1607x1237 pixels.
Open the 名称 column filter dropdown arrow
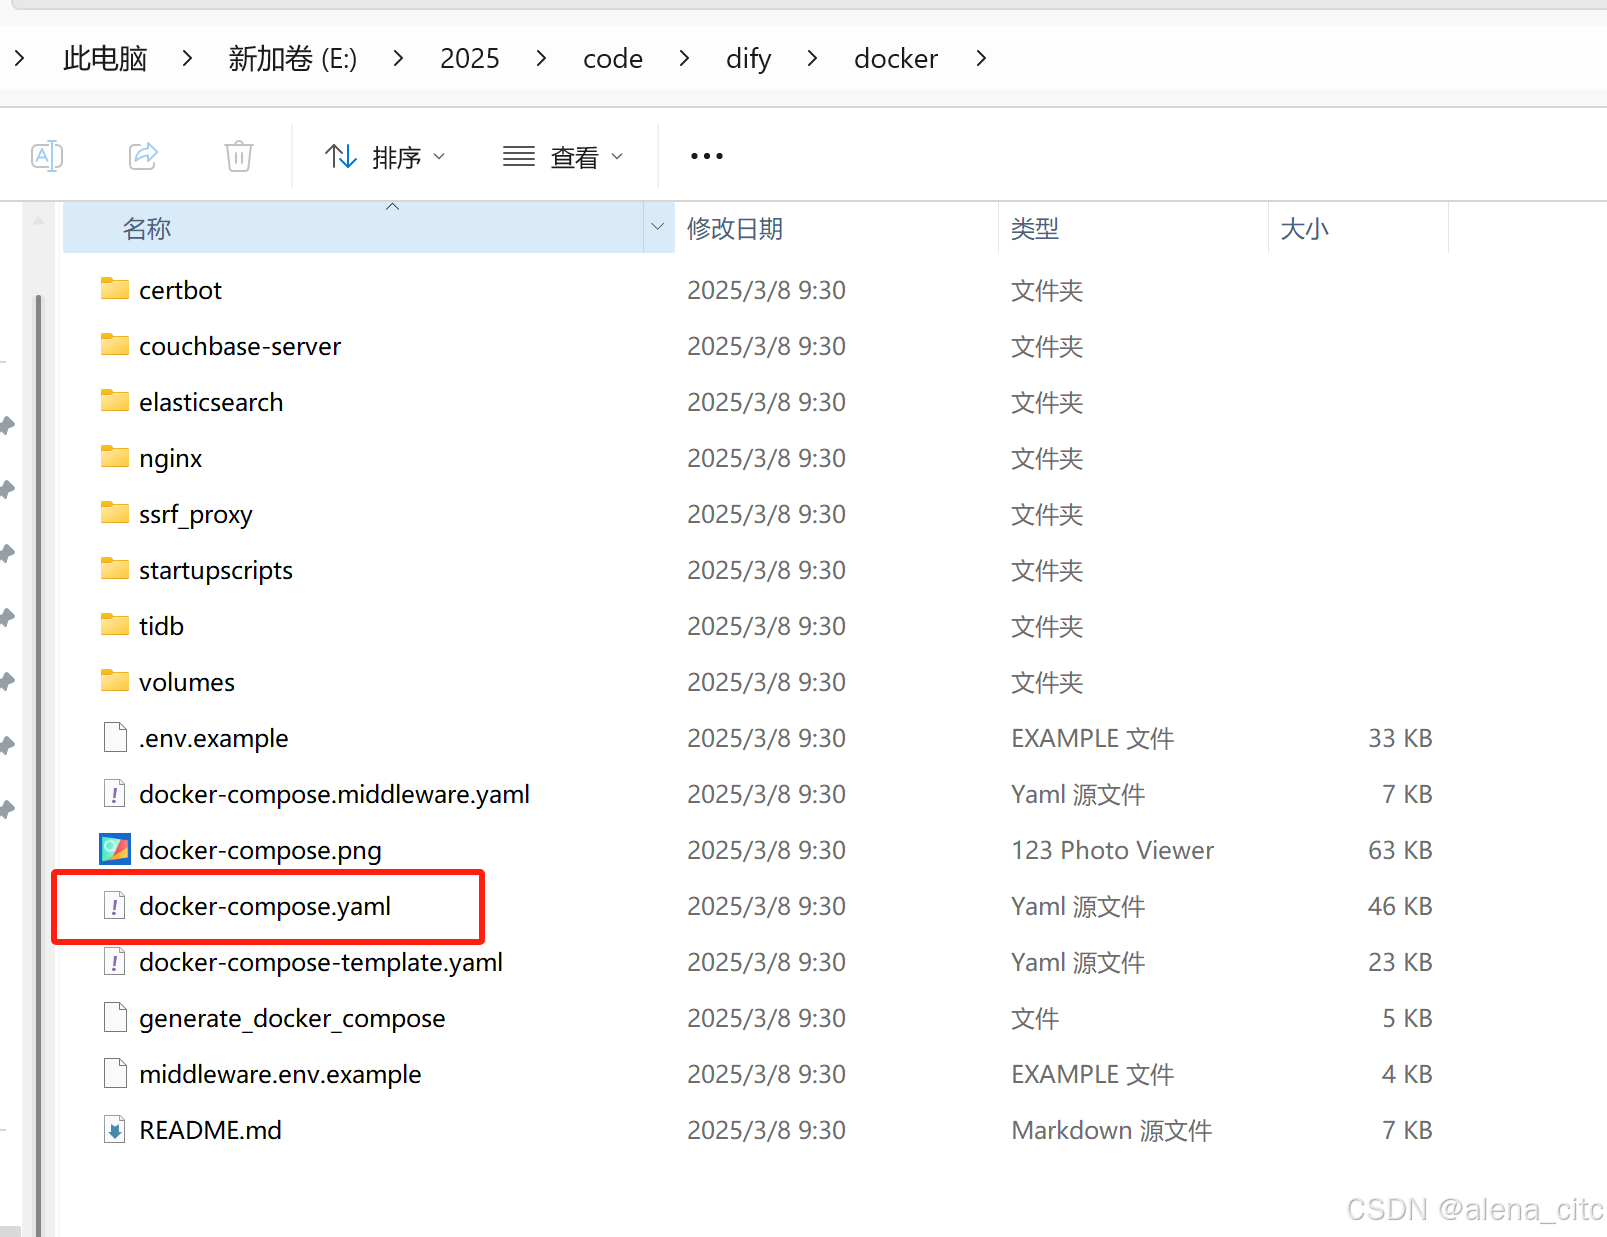tap(658, 227)
